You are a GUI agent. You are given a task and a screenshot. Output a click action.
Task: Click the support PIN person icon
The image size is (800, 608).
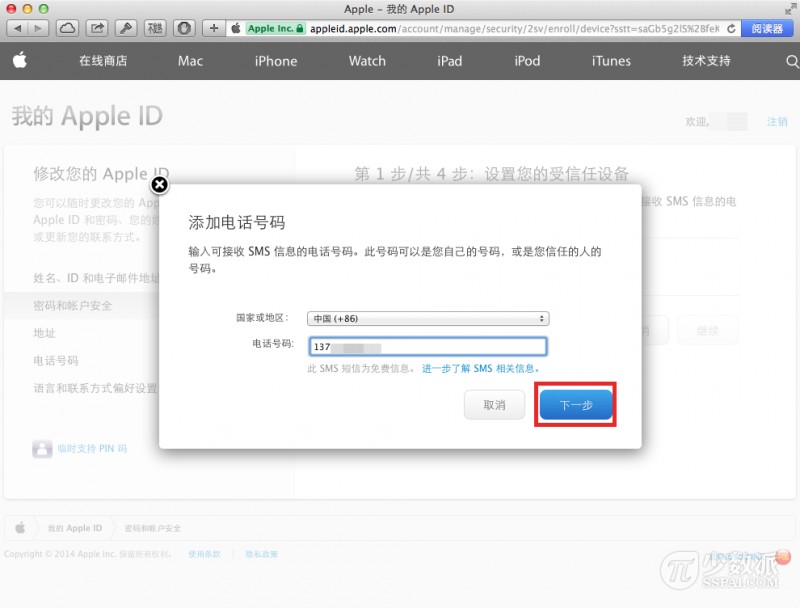point(42,449)
